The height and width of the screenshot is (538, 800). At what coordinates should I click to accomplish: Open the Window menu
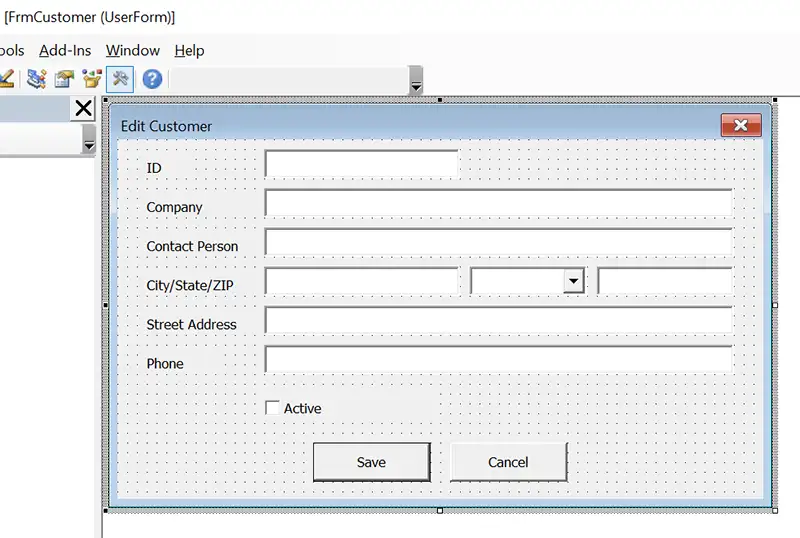coord(133,51)
